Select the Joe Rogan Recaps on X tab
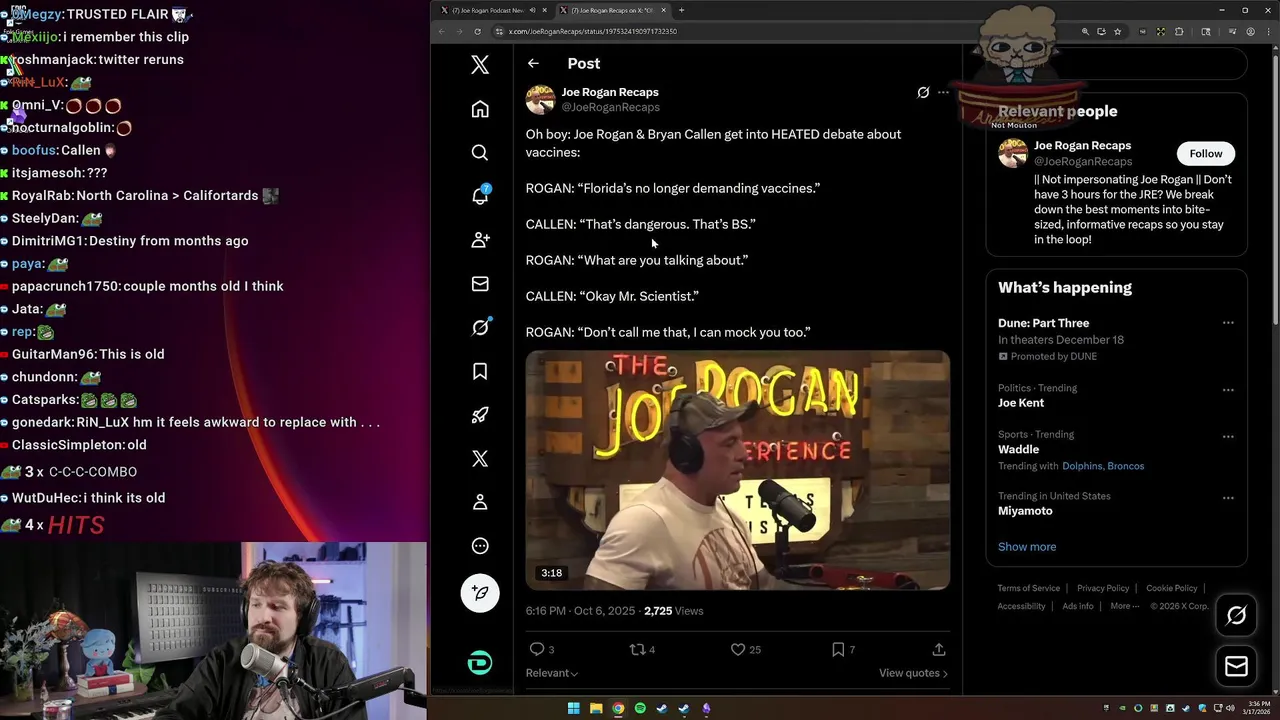Screen dimensions: 1280x720 pyautogui.click(x=612, y=10)
